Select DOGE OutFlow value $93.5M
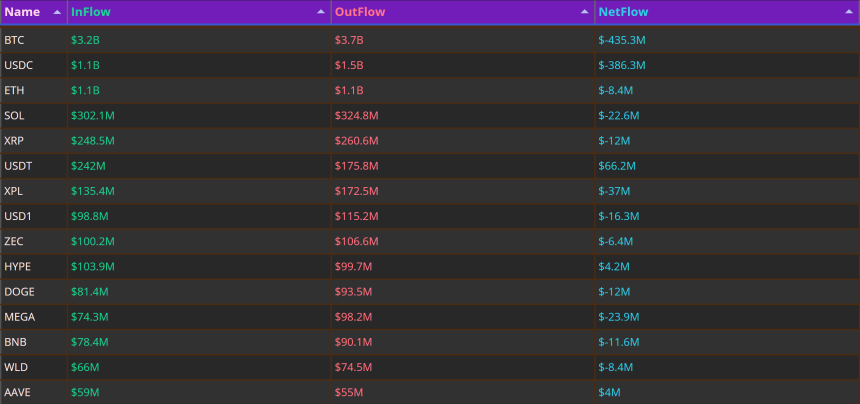 353,292
